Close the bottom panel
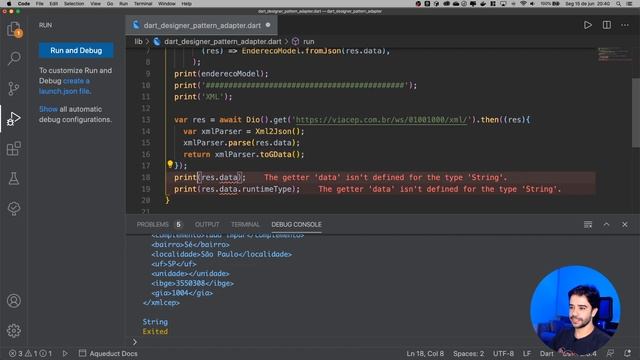 pos(624,224)
